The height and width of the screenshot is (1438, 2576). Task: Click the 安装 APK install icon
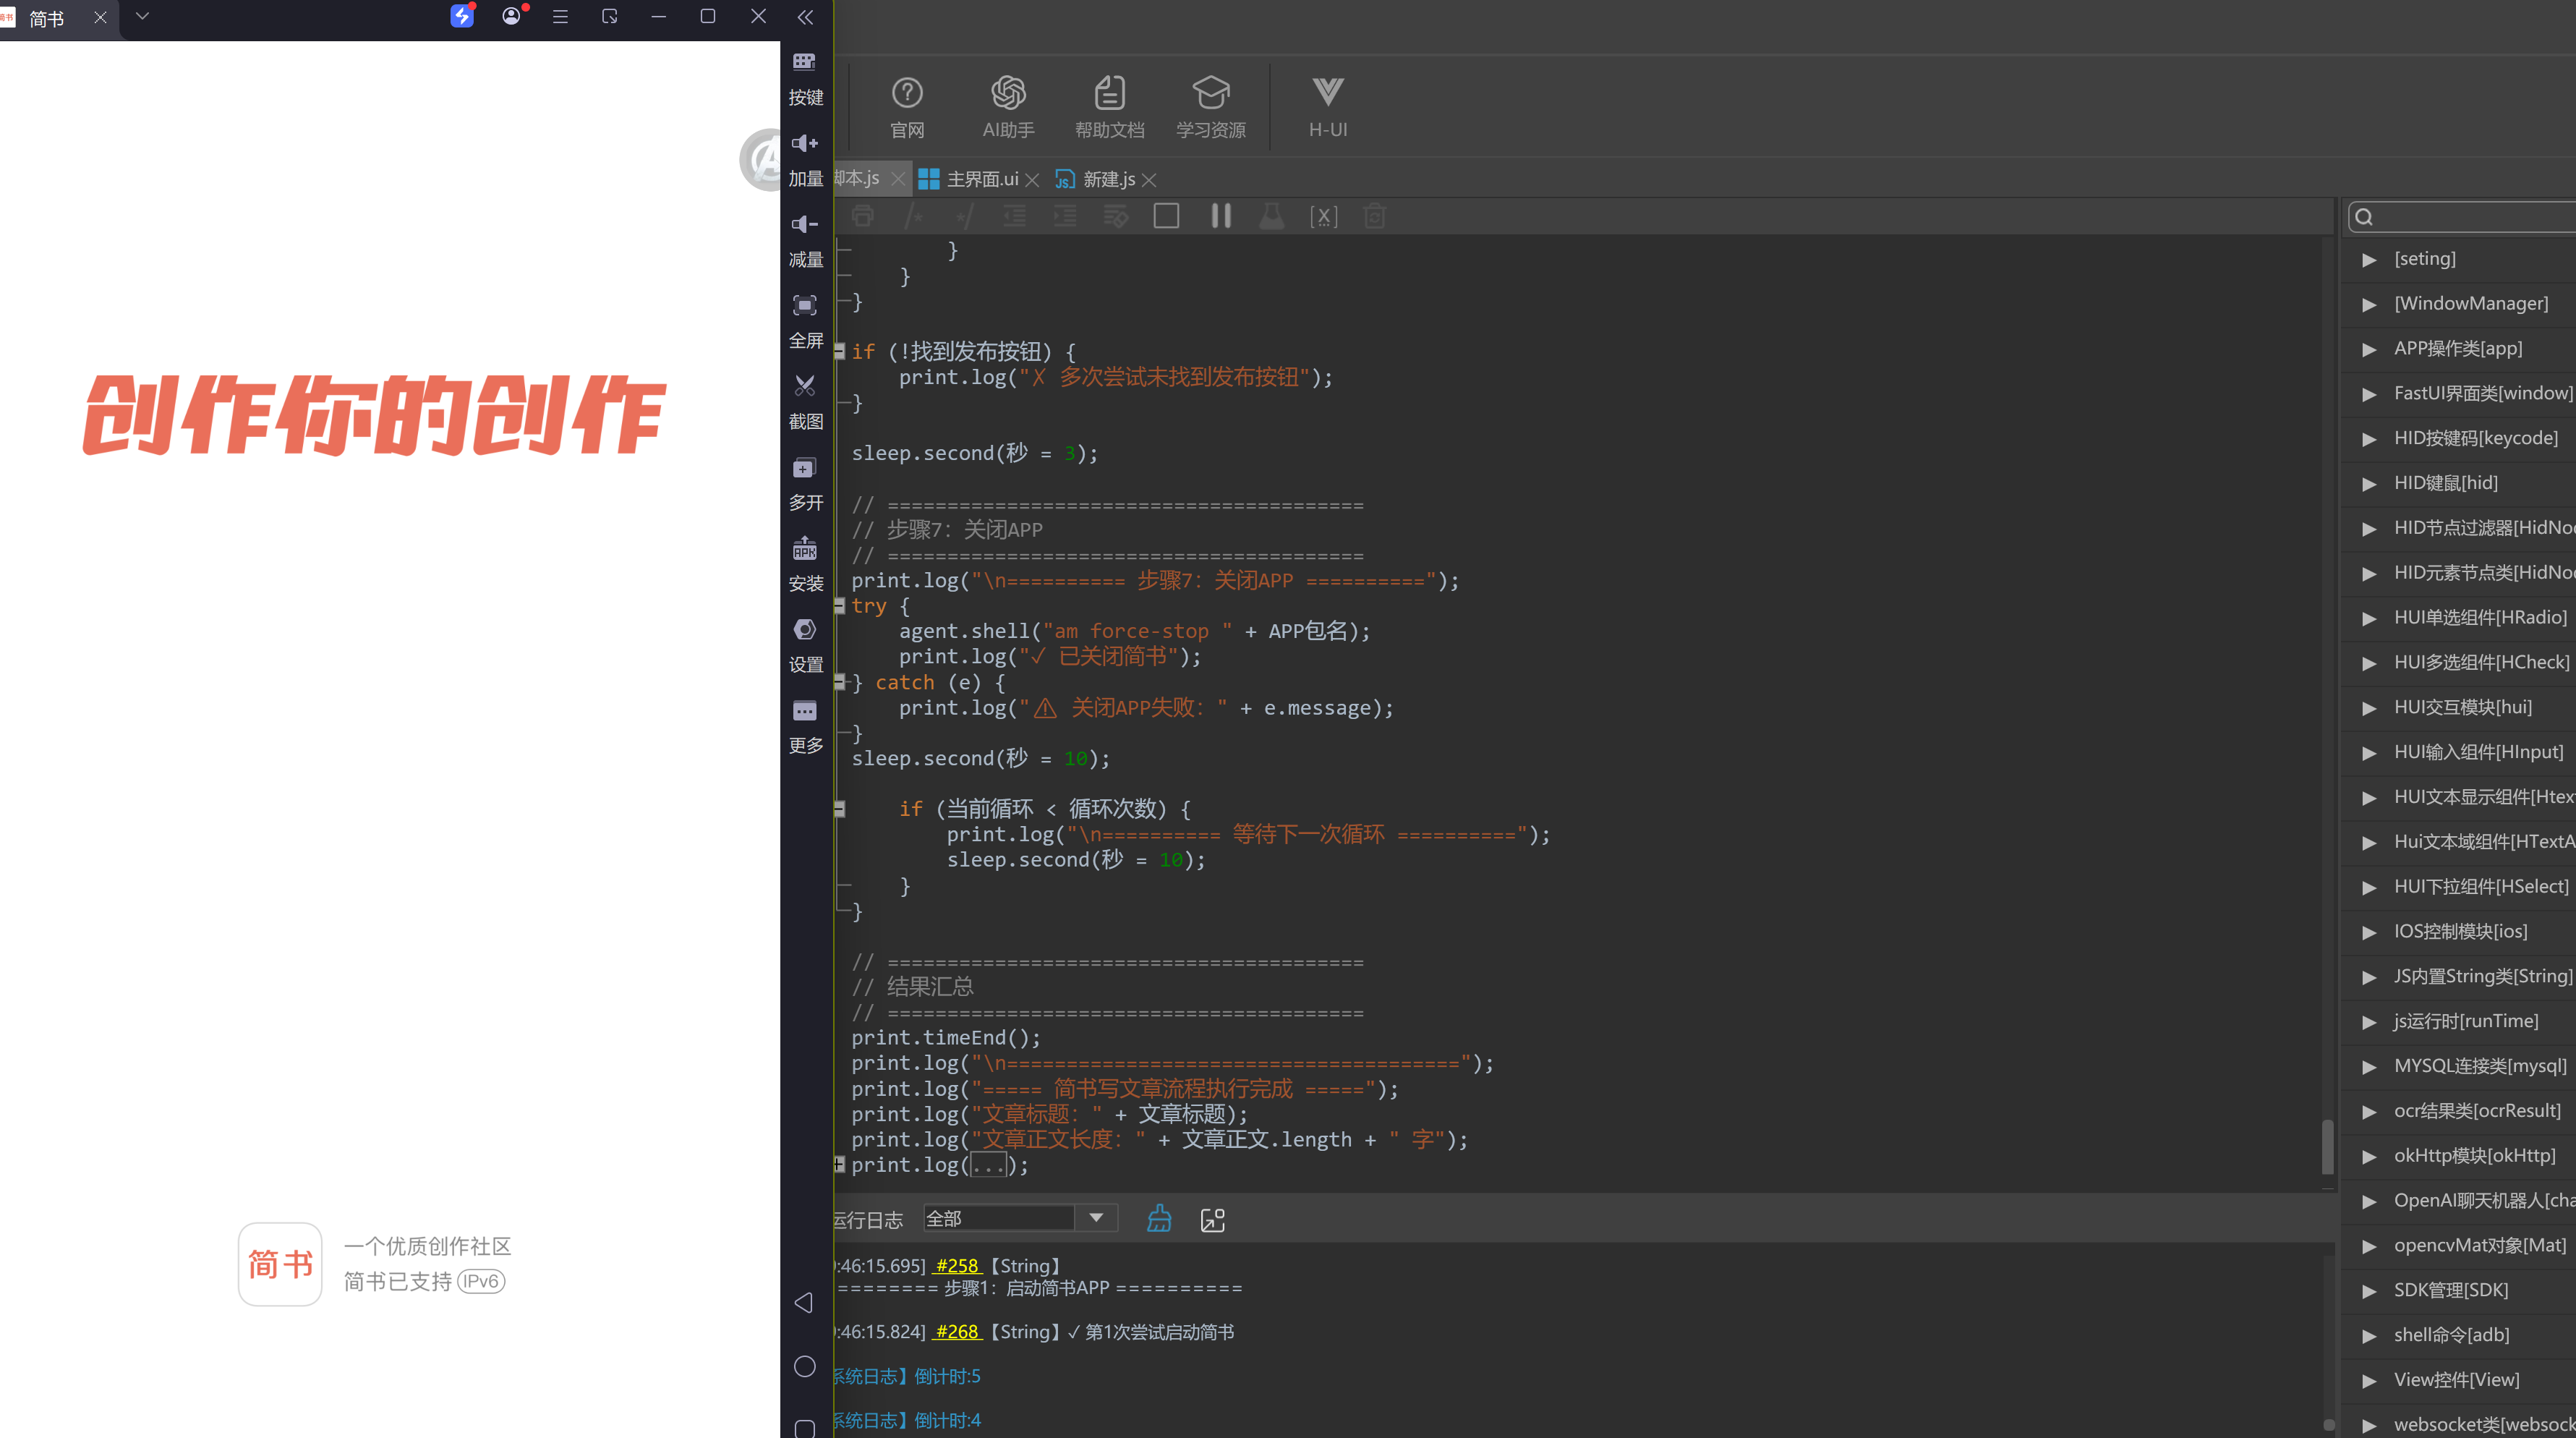point(805,563)
